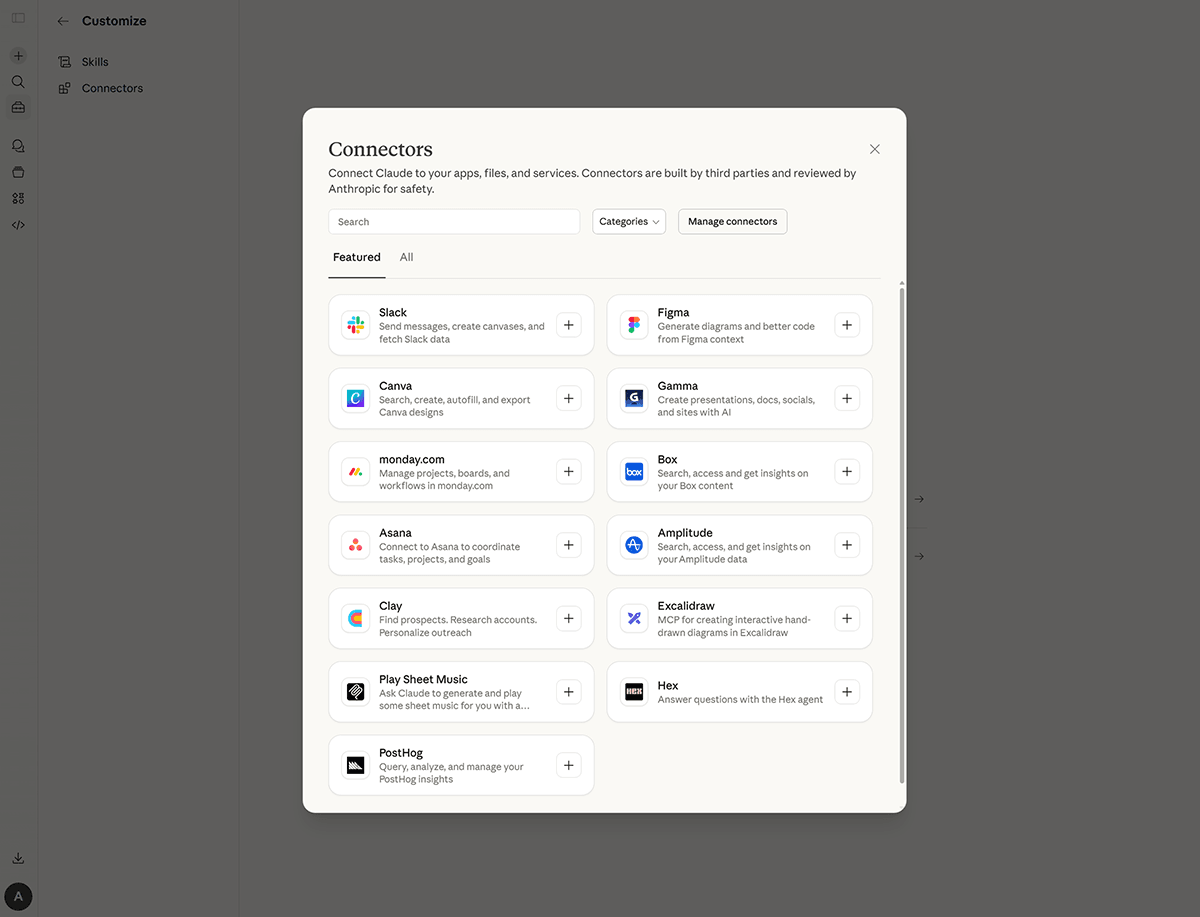
Task: Add the monday.com connector
Action: tap(568, 471)
